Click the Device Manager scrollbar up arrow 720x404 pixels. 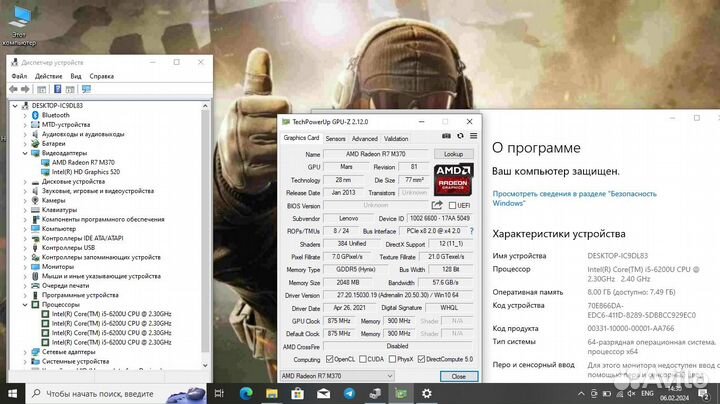tap(205, 106)
